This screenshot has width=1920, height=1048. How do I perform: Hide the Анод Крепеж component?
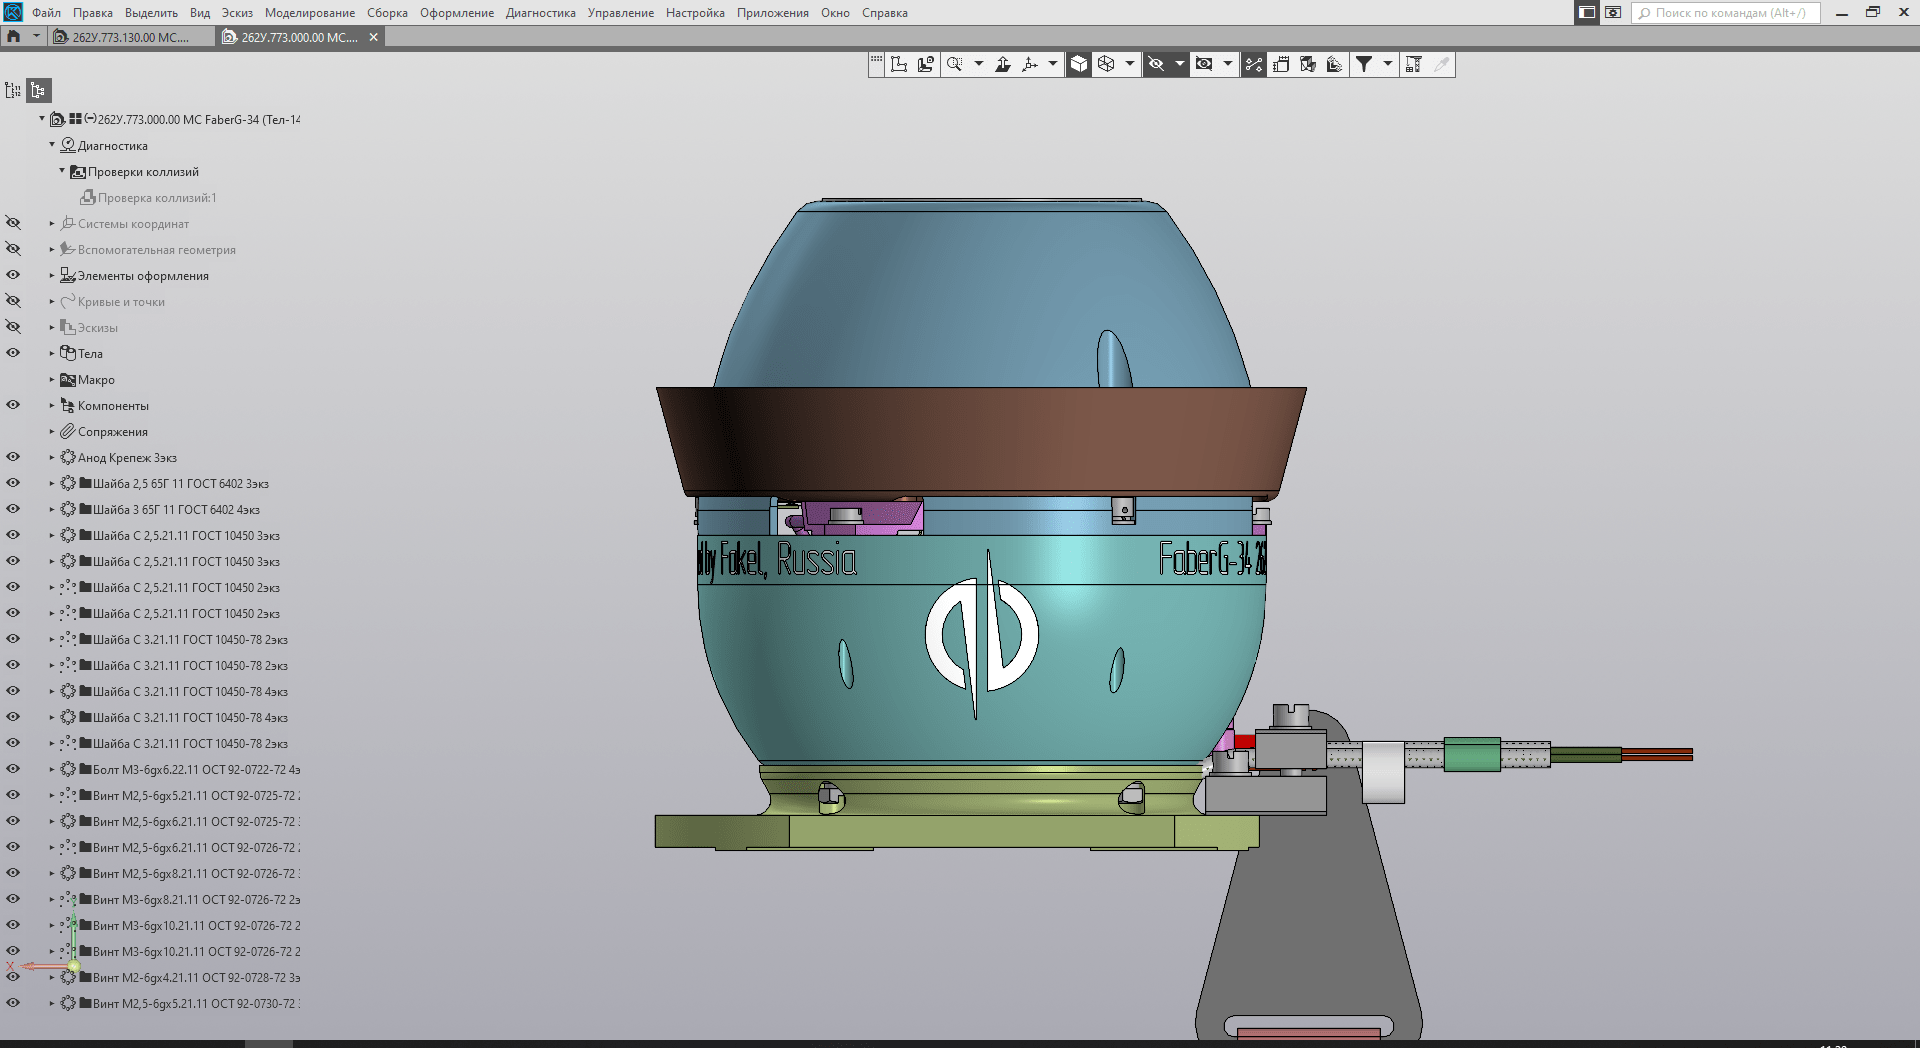click(x=13, y=457)
